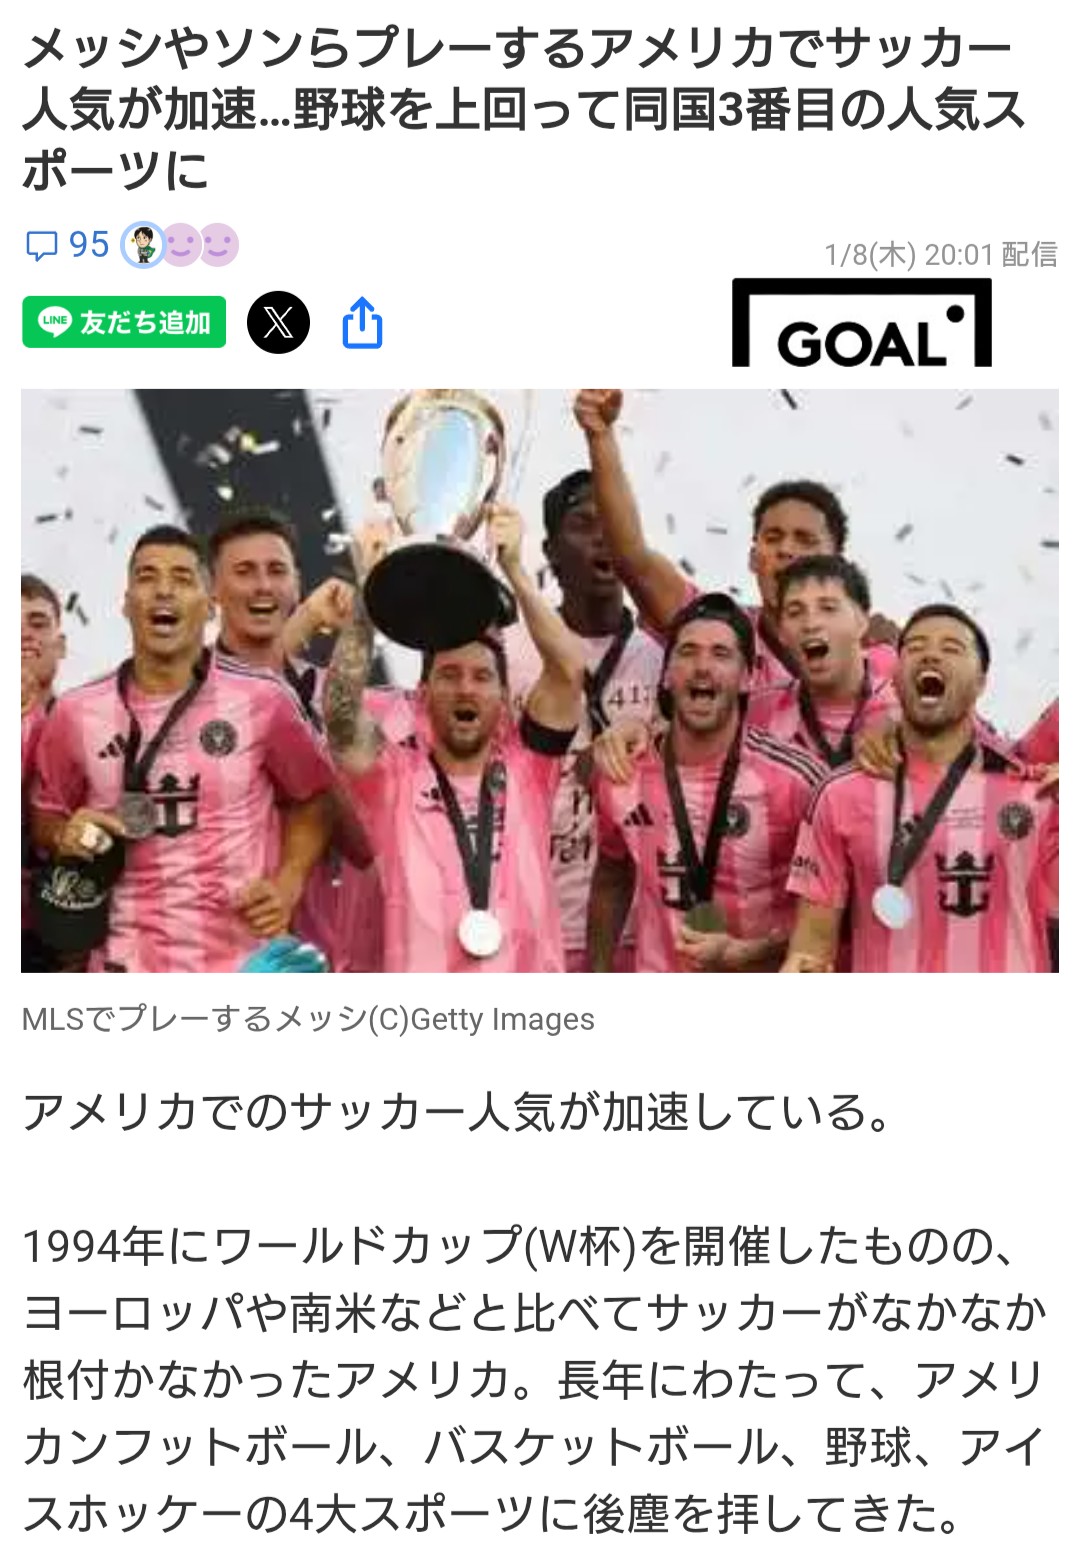The width and height of the screenshot is (1080, 1559).
Task: Tap the GOAL publisher logo
Action: click(x=862, y=322)
